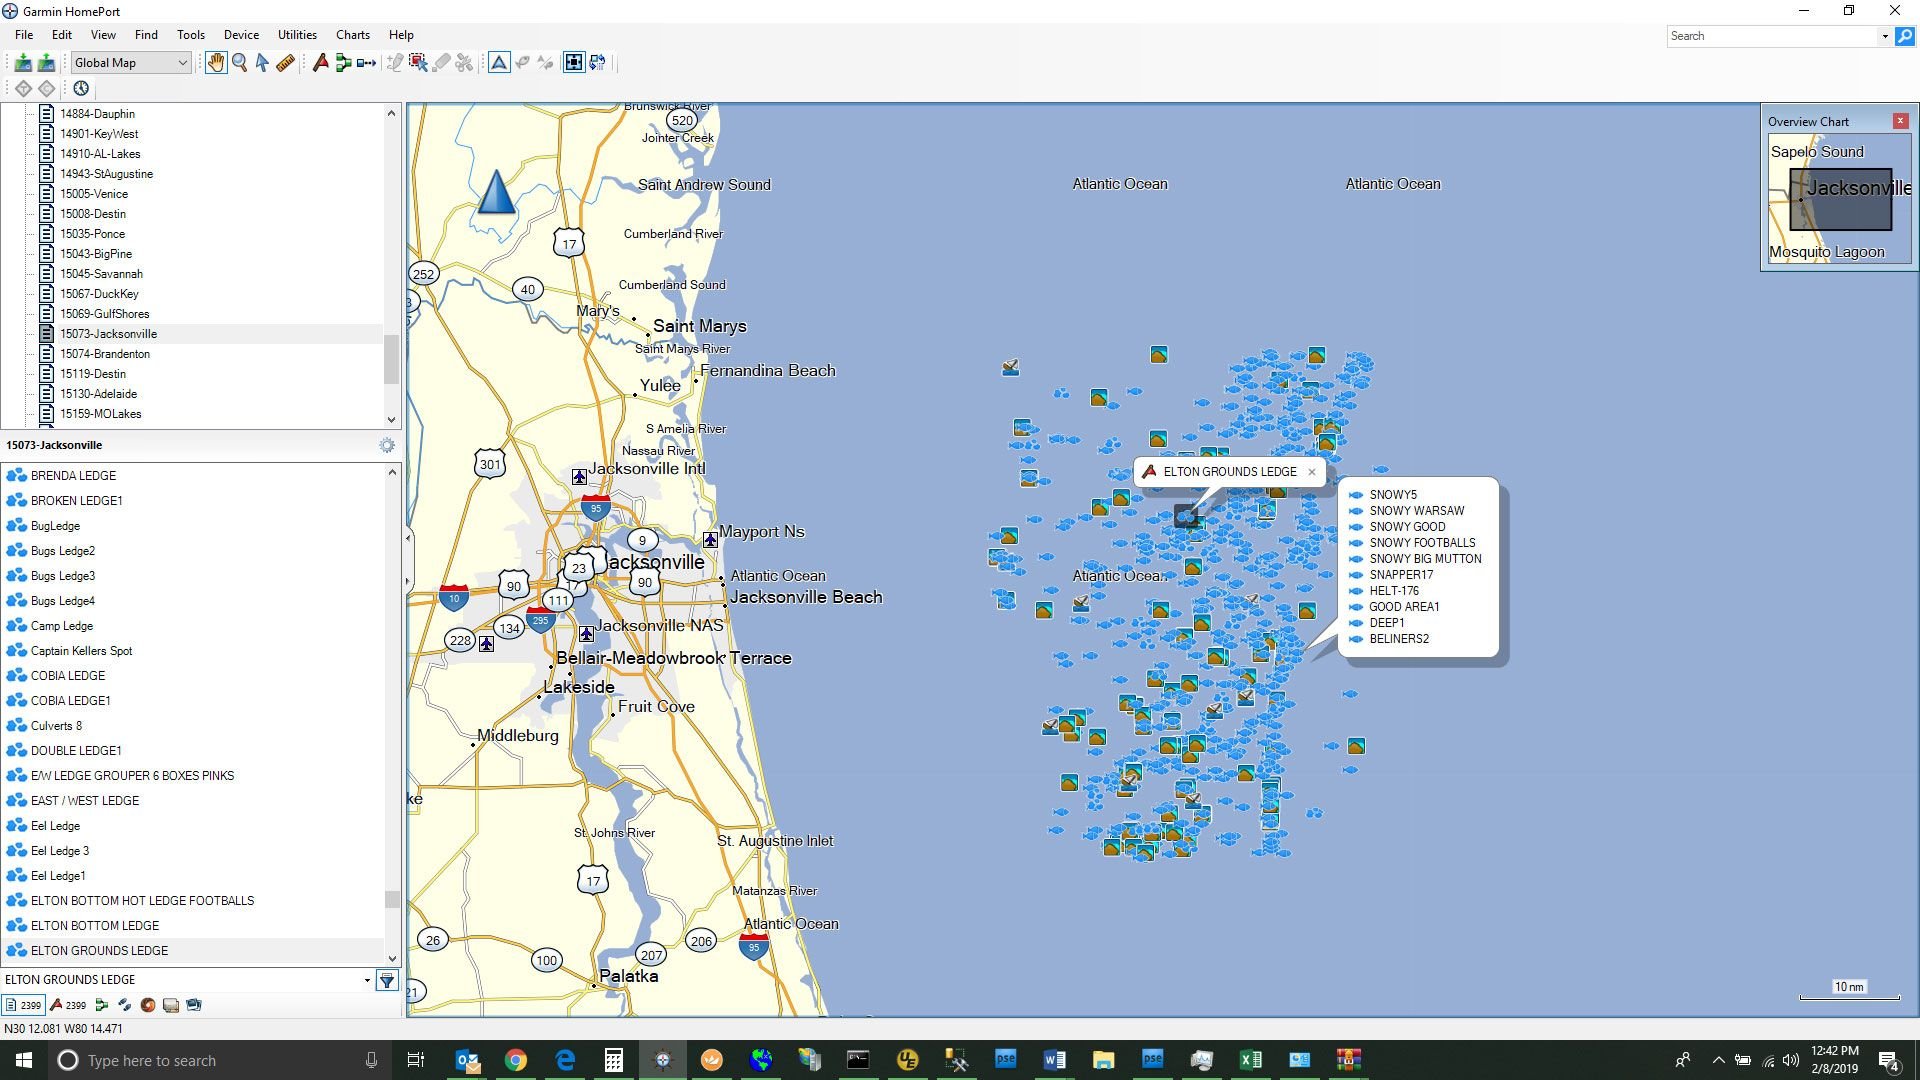Close the Overview Chart panel
1920x1080 pixels.
[1900, 121]
